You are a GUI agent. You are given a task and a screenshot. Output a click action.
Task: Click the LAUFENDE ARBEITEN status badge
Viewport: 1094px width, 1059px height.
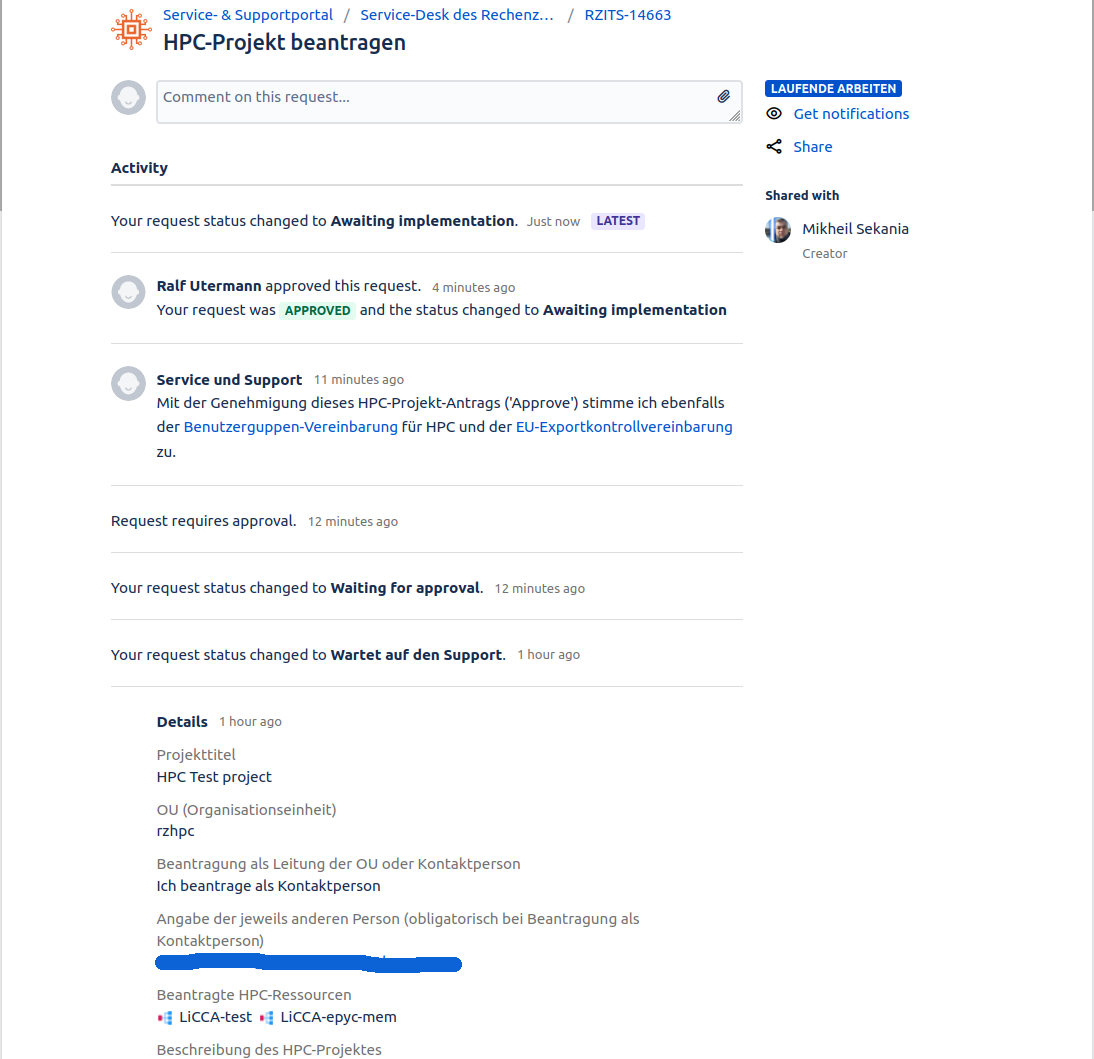[x=833, y=89]
